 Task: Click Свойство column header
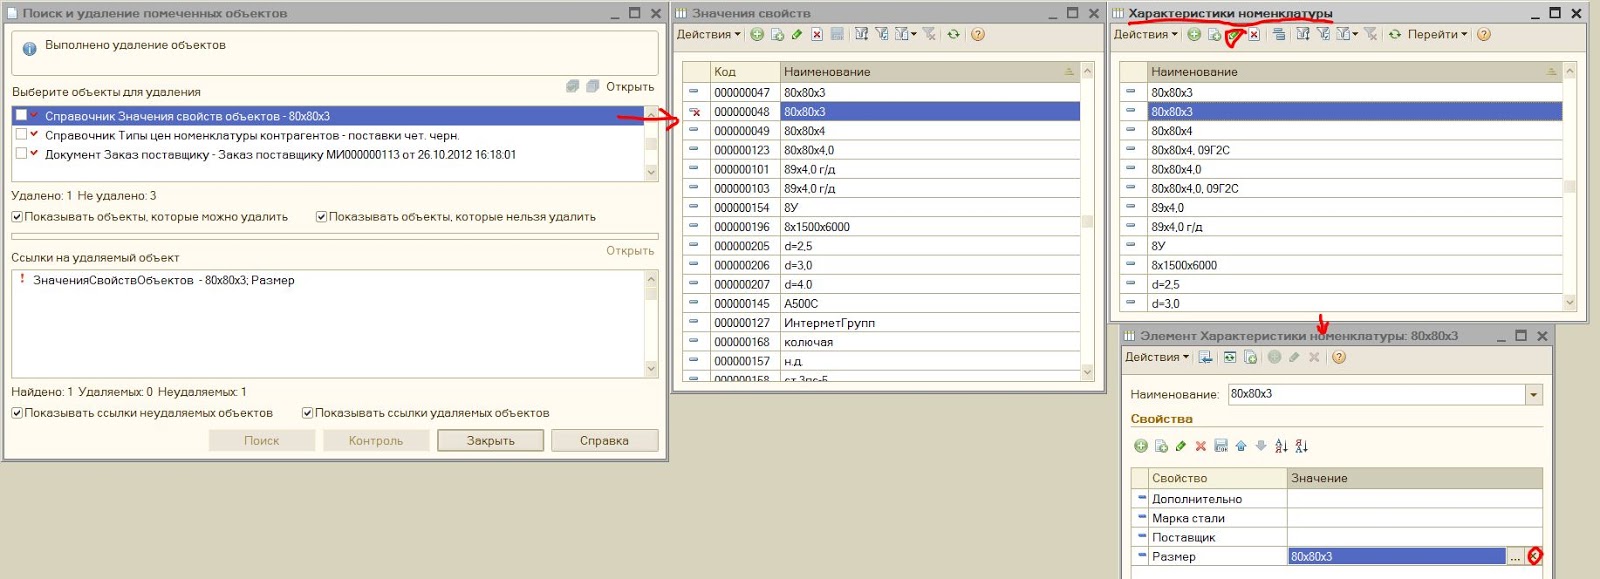click(x=1217, y=478)
